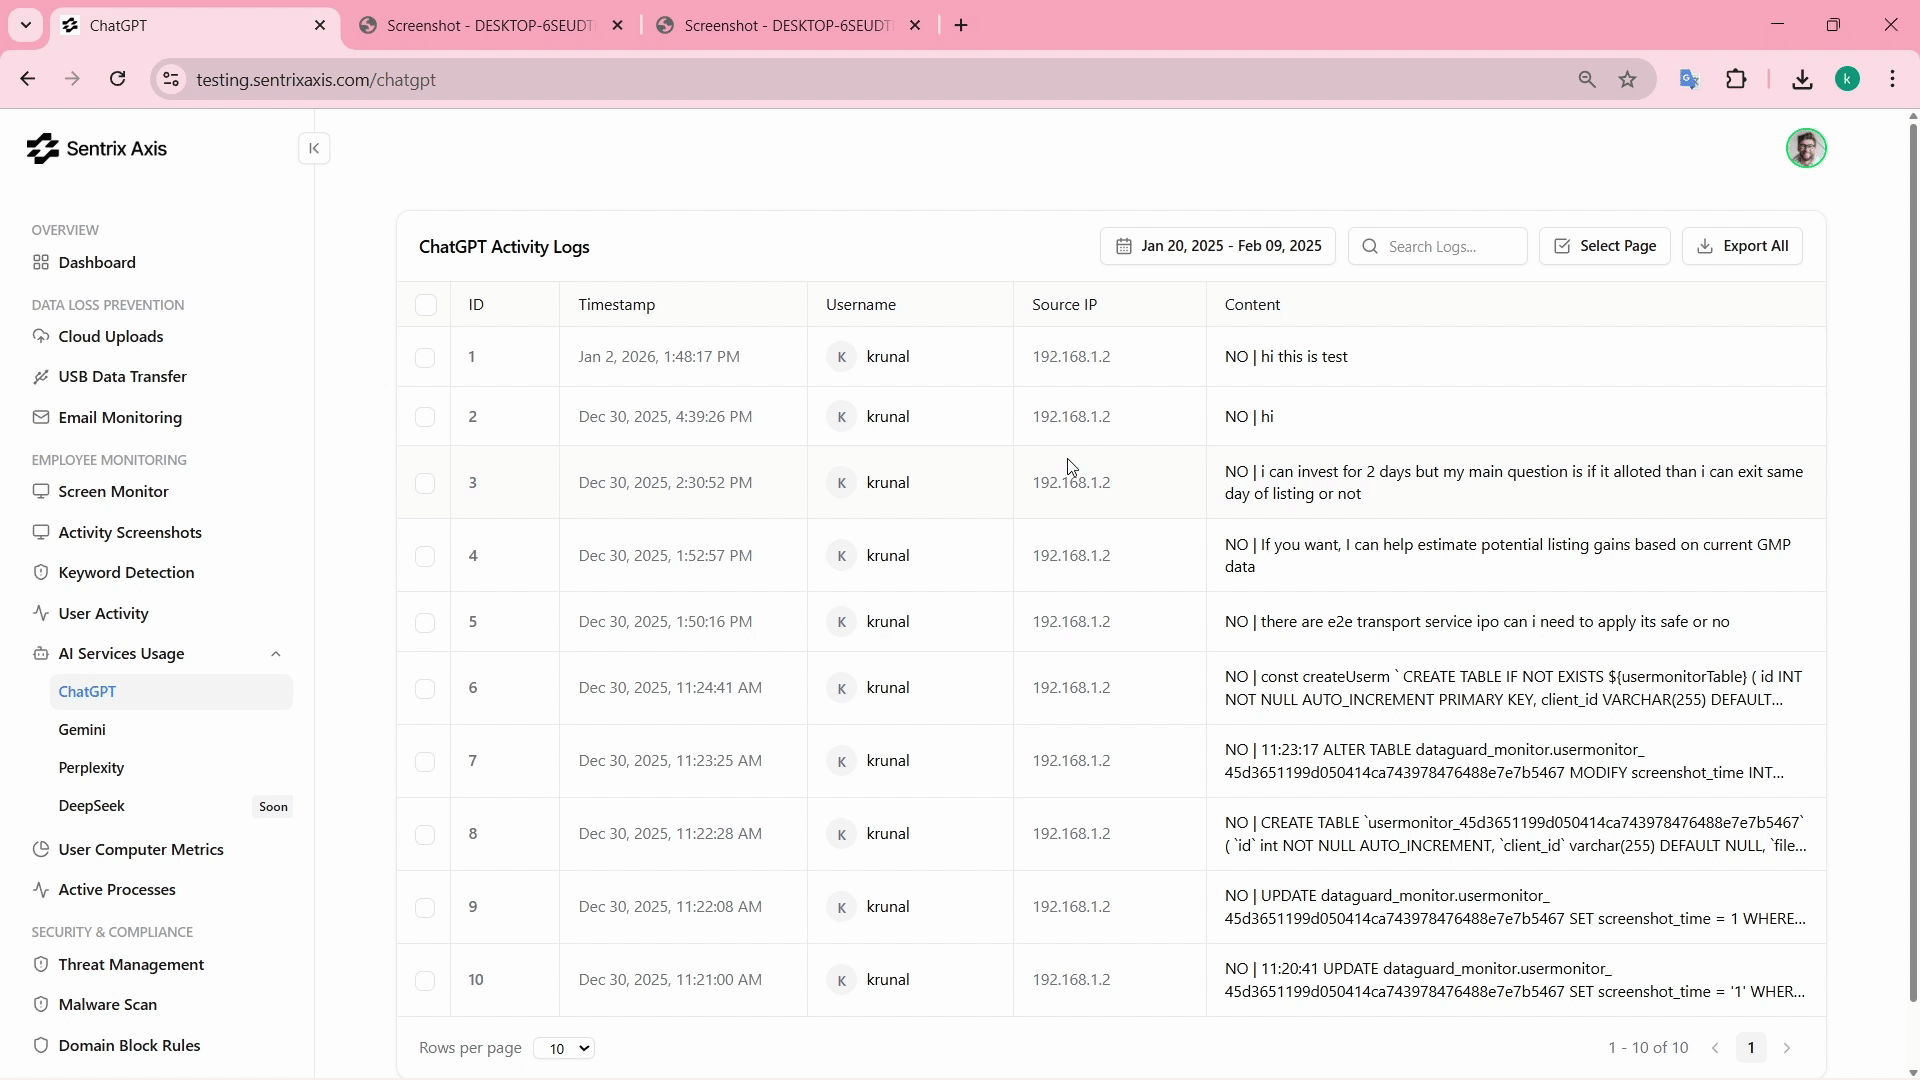Toggle the select-all header checkbox

tap(426, 305)
